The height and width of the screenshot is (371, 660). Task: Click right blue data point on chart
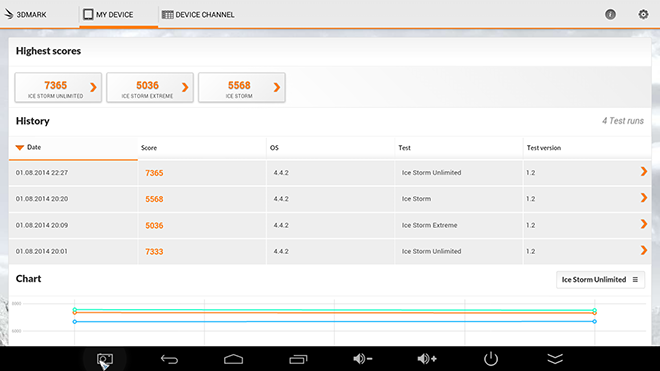pyautogui.click(x=594, y=321)
